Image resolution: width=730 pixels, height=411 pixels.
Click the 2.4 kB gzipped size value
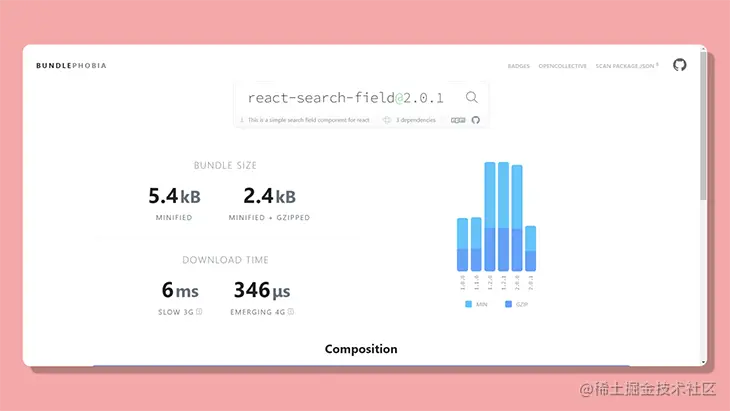tap(270, 196)
